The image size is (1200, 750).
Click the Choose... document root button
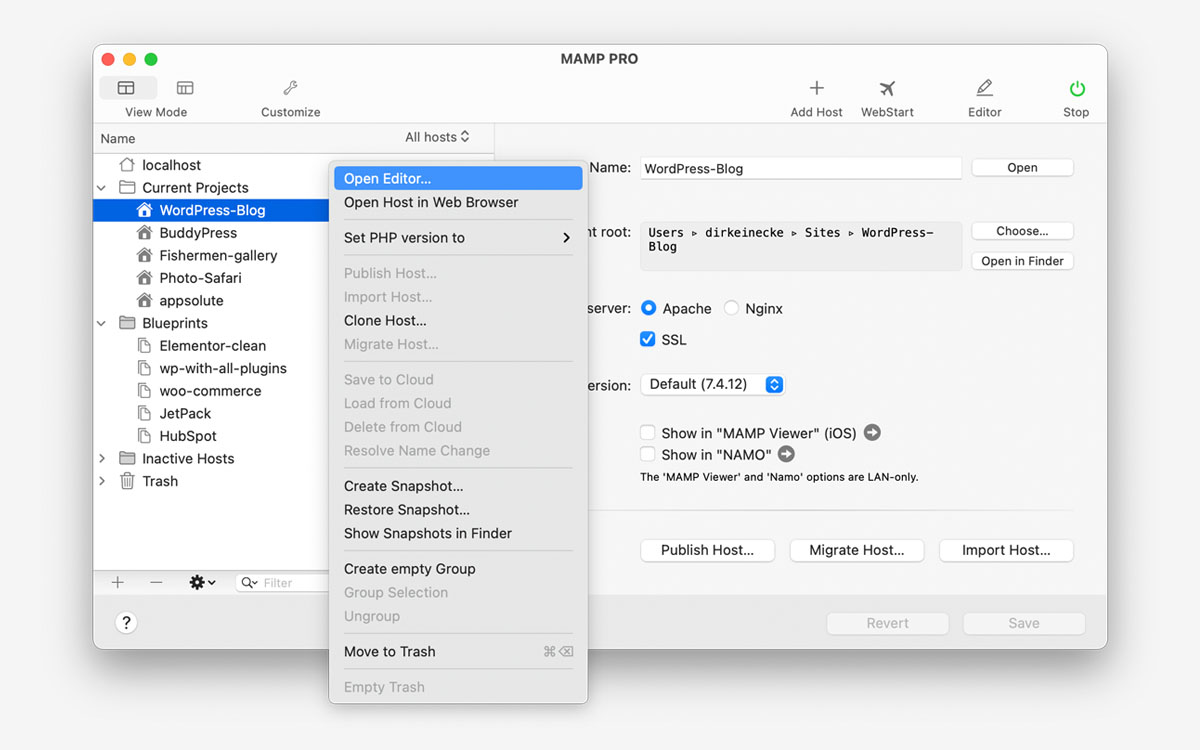(1022, 231)
